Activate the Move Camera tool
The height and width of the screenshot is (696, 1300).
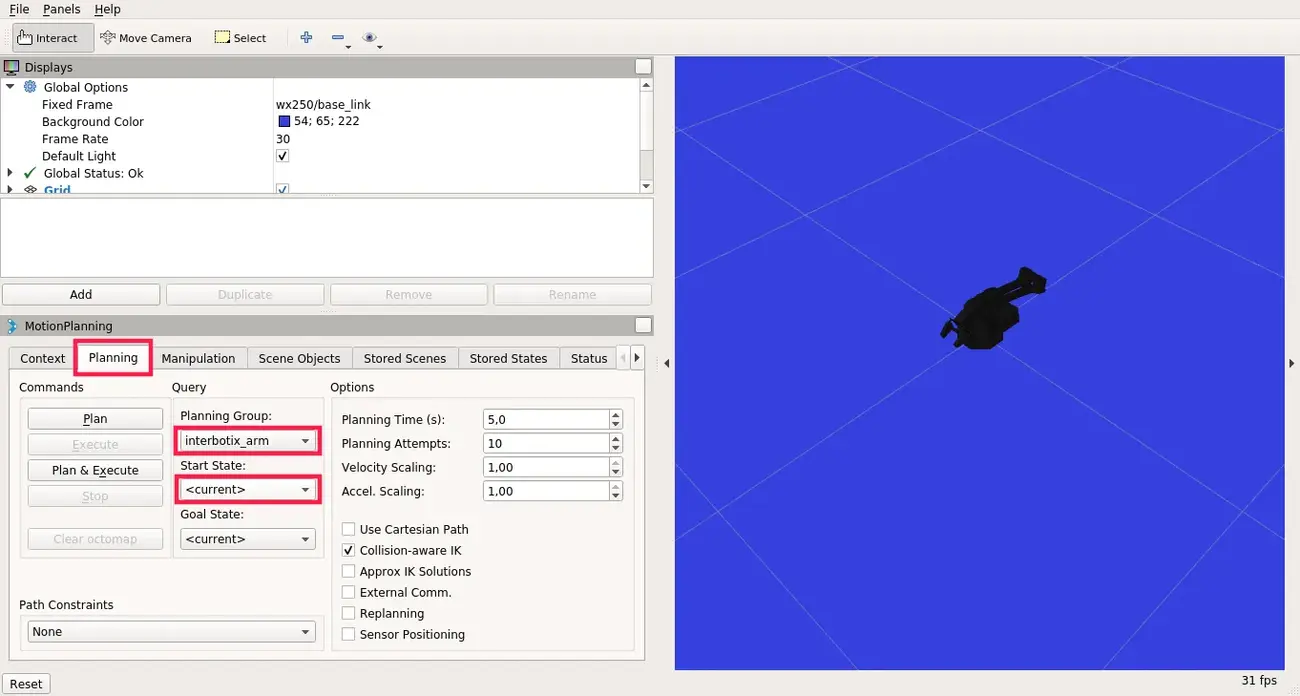pyautogui.click(x=146, y=37)
